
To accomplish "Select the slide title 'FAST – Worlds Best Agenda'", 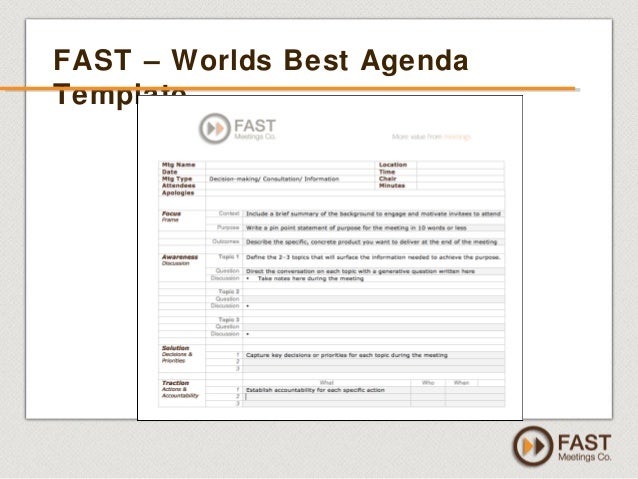I will 261,60.
